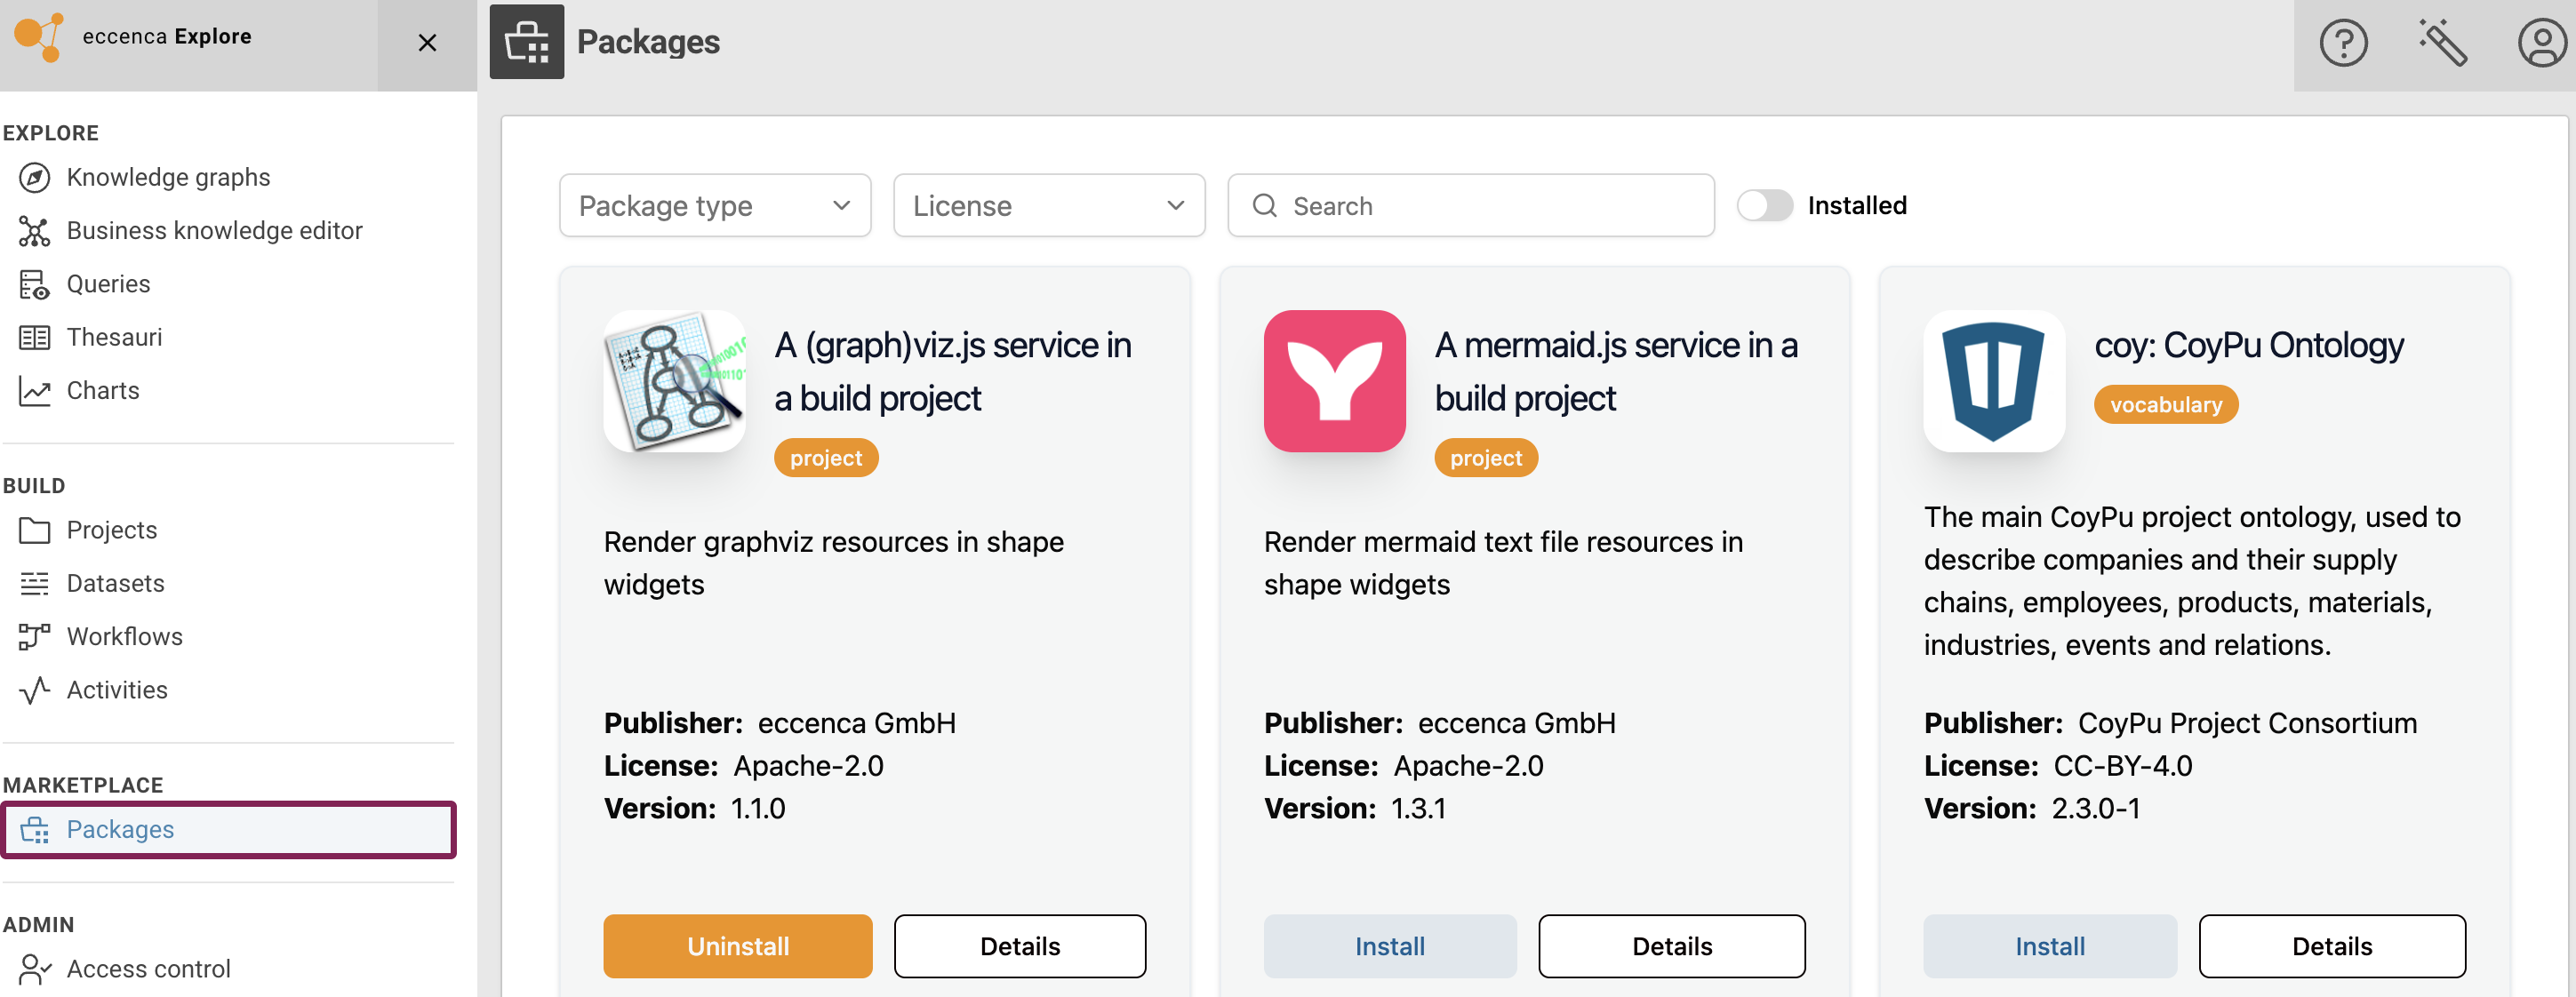Show Activities page
The image size is (2576, 997).
(x=117, y=690)
